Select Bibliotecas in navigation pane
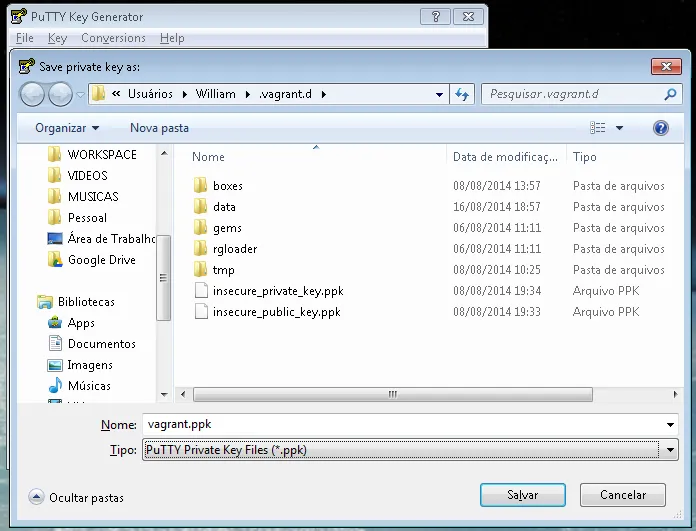The height and width of the screenshot is (531, 696). pos(86,302)
